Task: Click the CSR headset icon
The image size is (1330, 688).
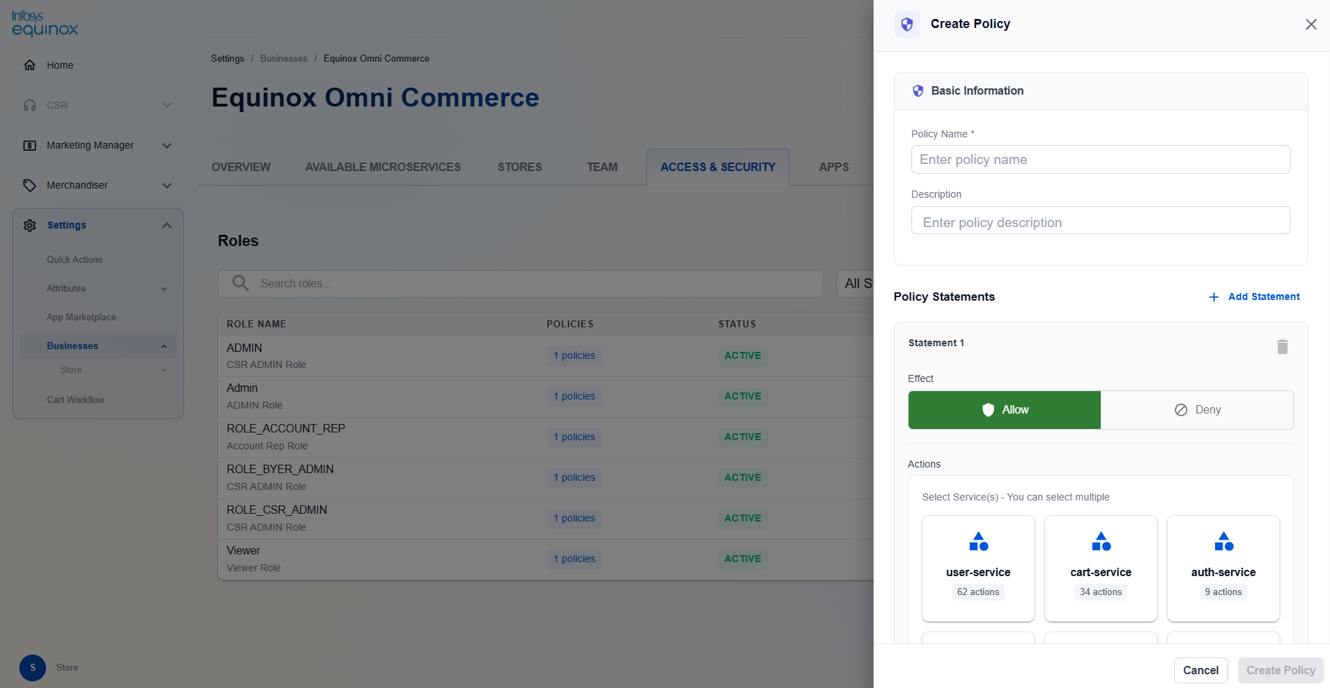Action: click(x=30, y=105)
